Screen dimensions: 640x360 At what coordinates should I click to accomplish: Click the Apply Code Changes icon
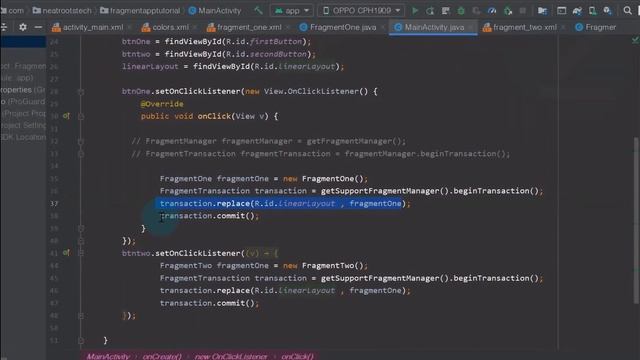(445, 11)
